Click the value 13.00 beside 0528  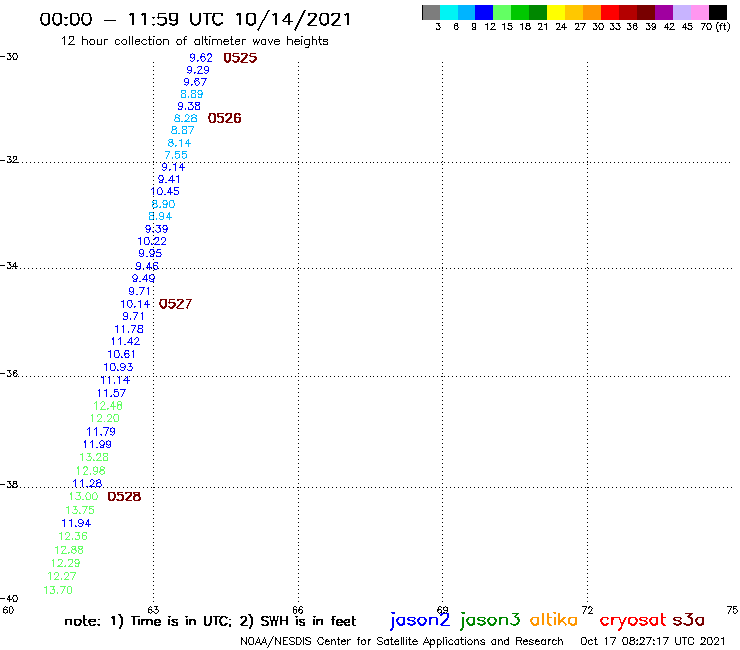(84, 497)
